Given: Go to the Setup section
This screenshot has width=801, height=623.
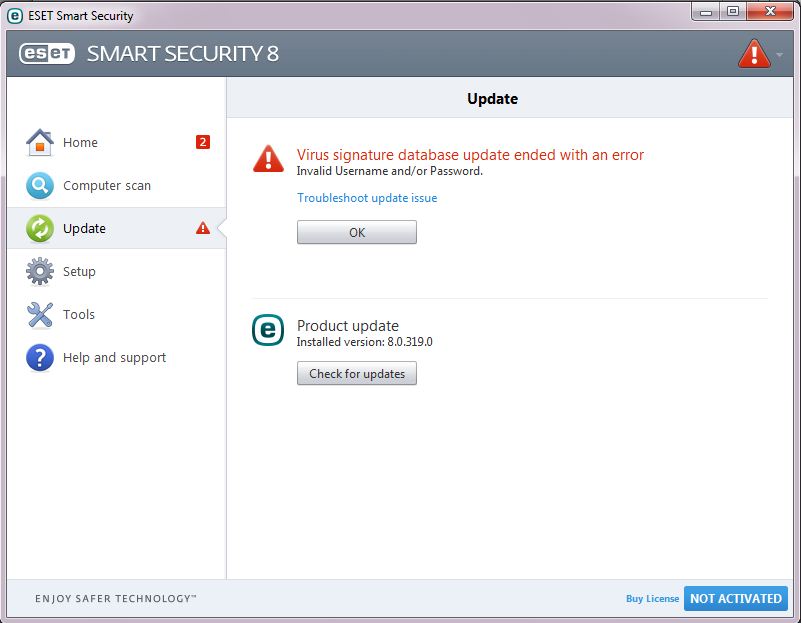Looking at the screenshot, I should pyautogui.click(x=79, y=272).
